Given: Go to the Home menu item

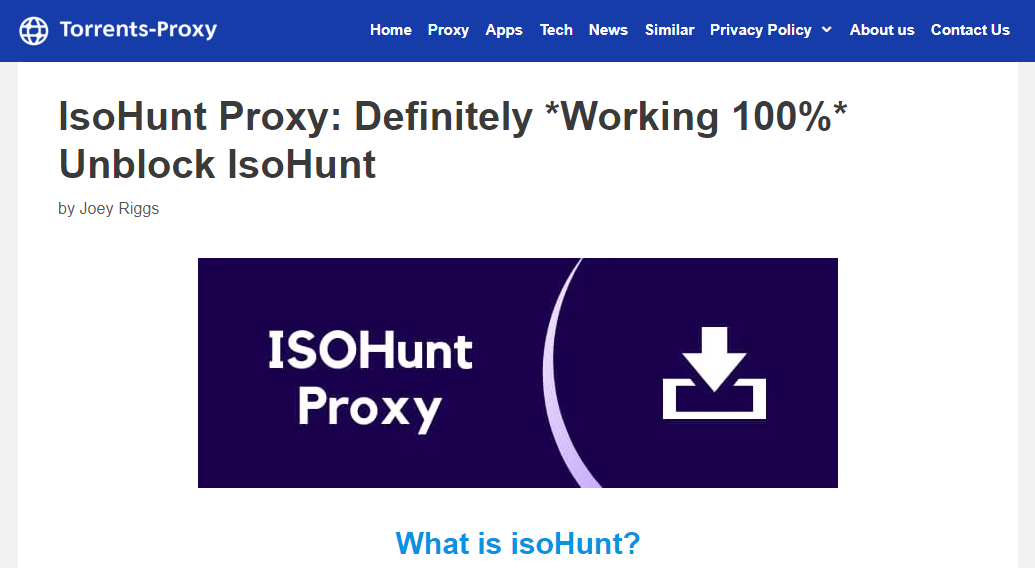Looking at the screenshot, I should [x=391, y=30].
